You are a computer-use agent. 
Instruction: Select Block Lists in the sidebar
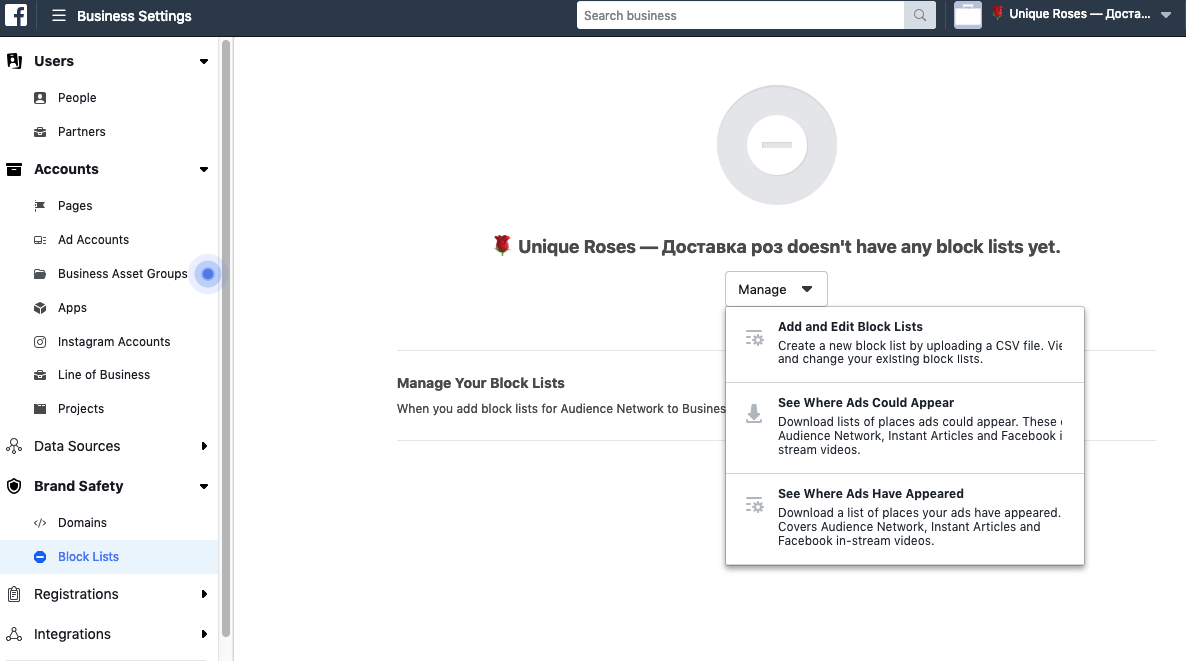click(x=109, y=557)
